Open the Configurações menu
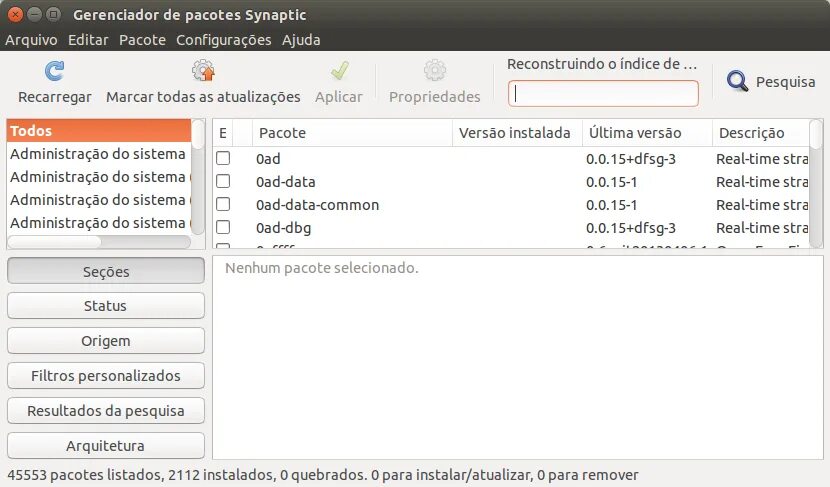 (223, 40)
